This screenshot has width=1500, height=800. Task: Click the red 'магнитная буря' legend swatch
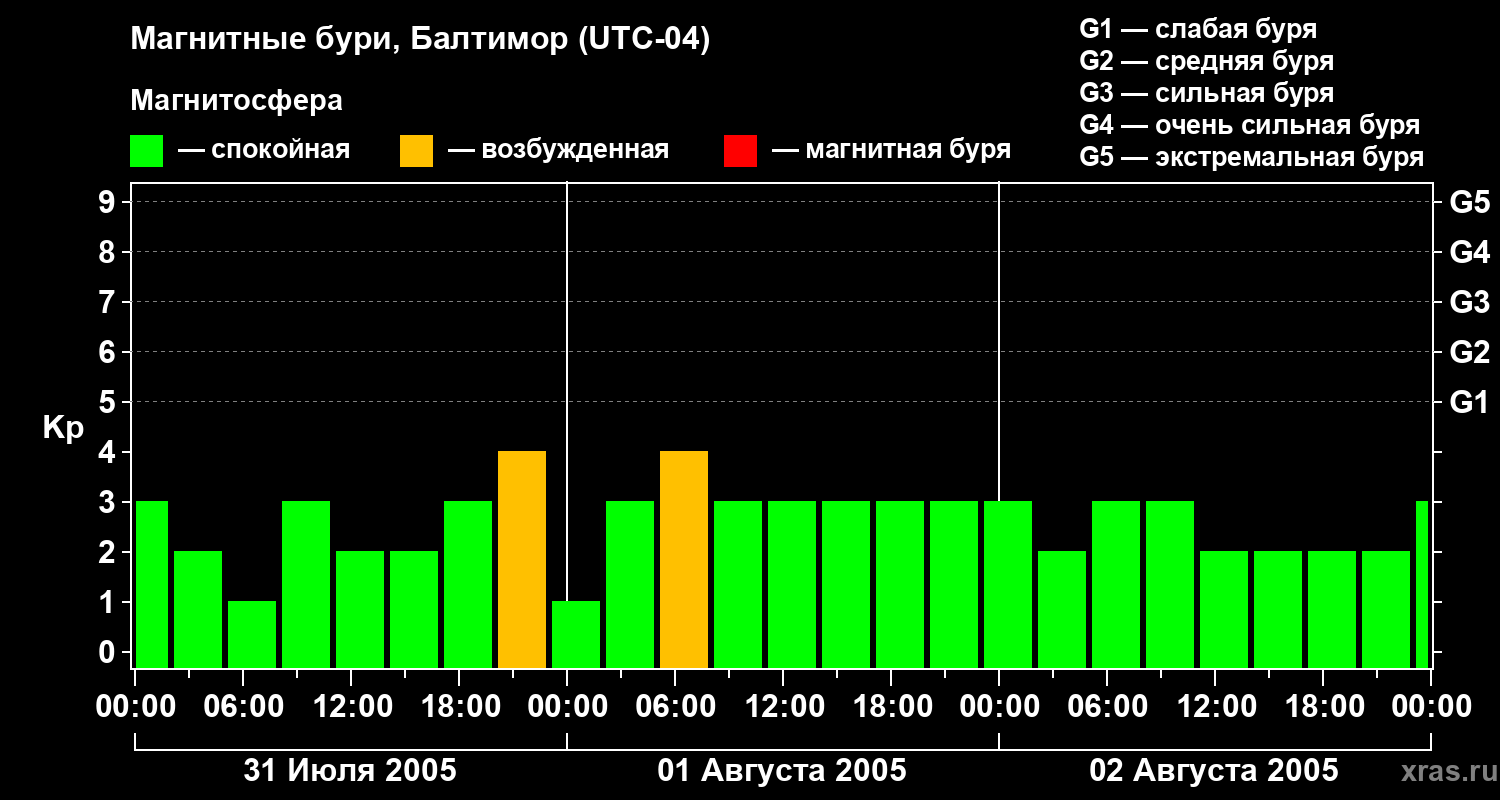click(x=740, y=151)
